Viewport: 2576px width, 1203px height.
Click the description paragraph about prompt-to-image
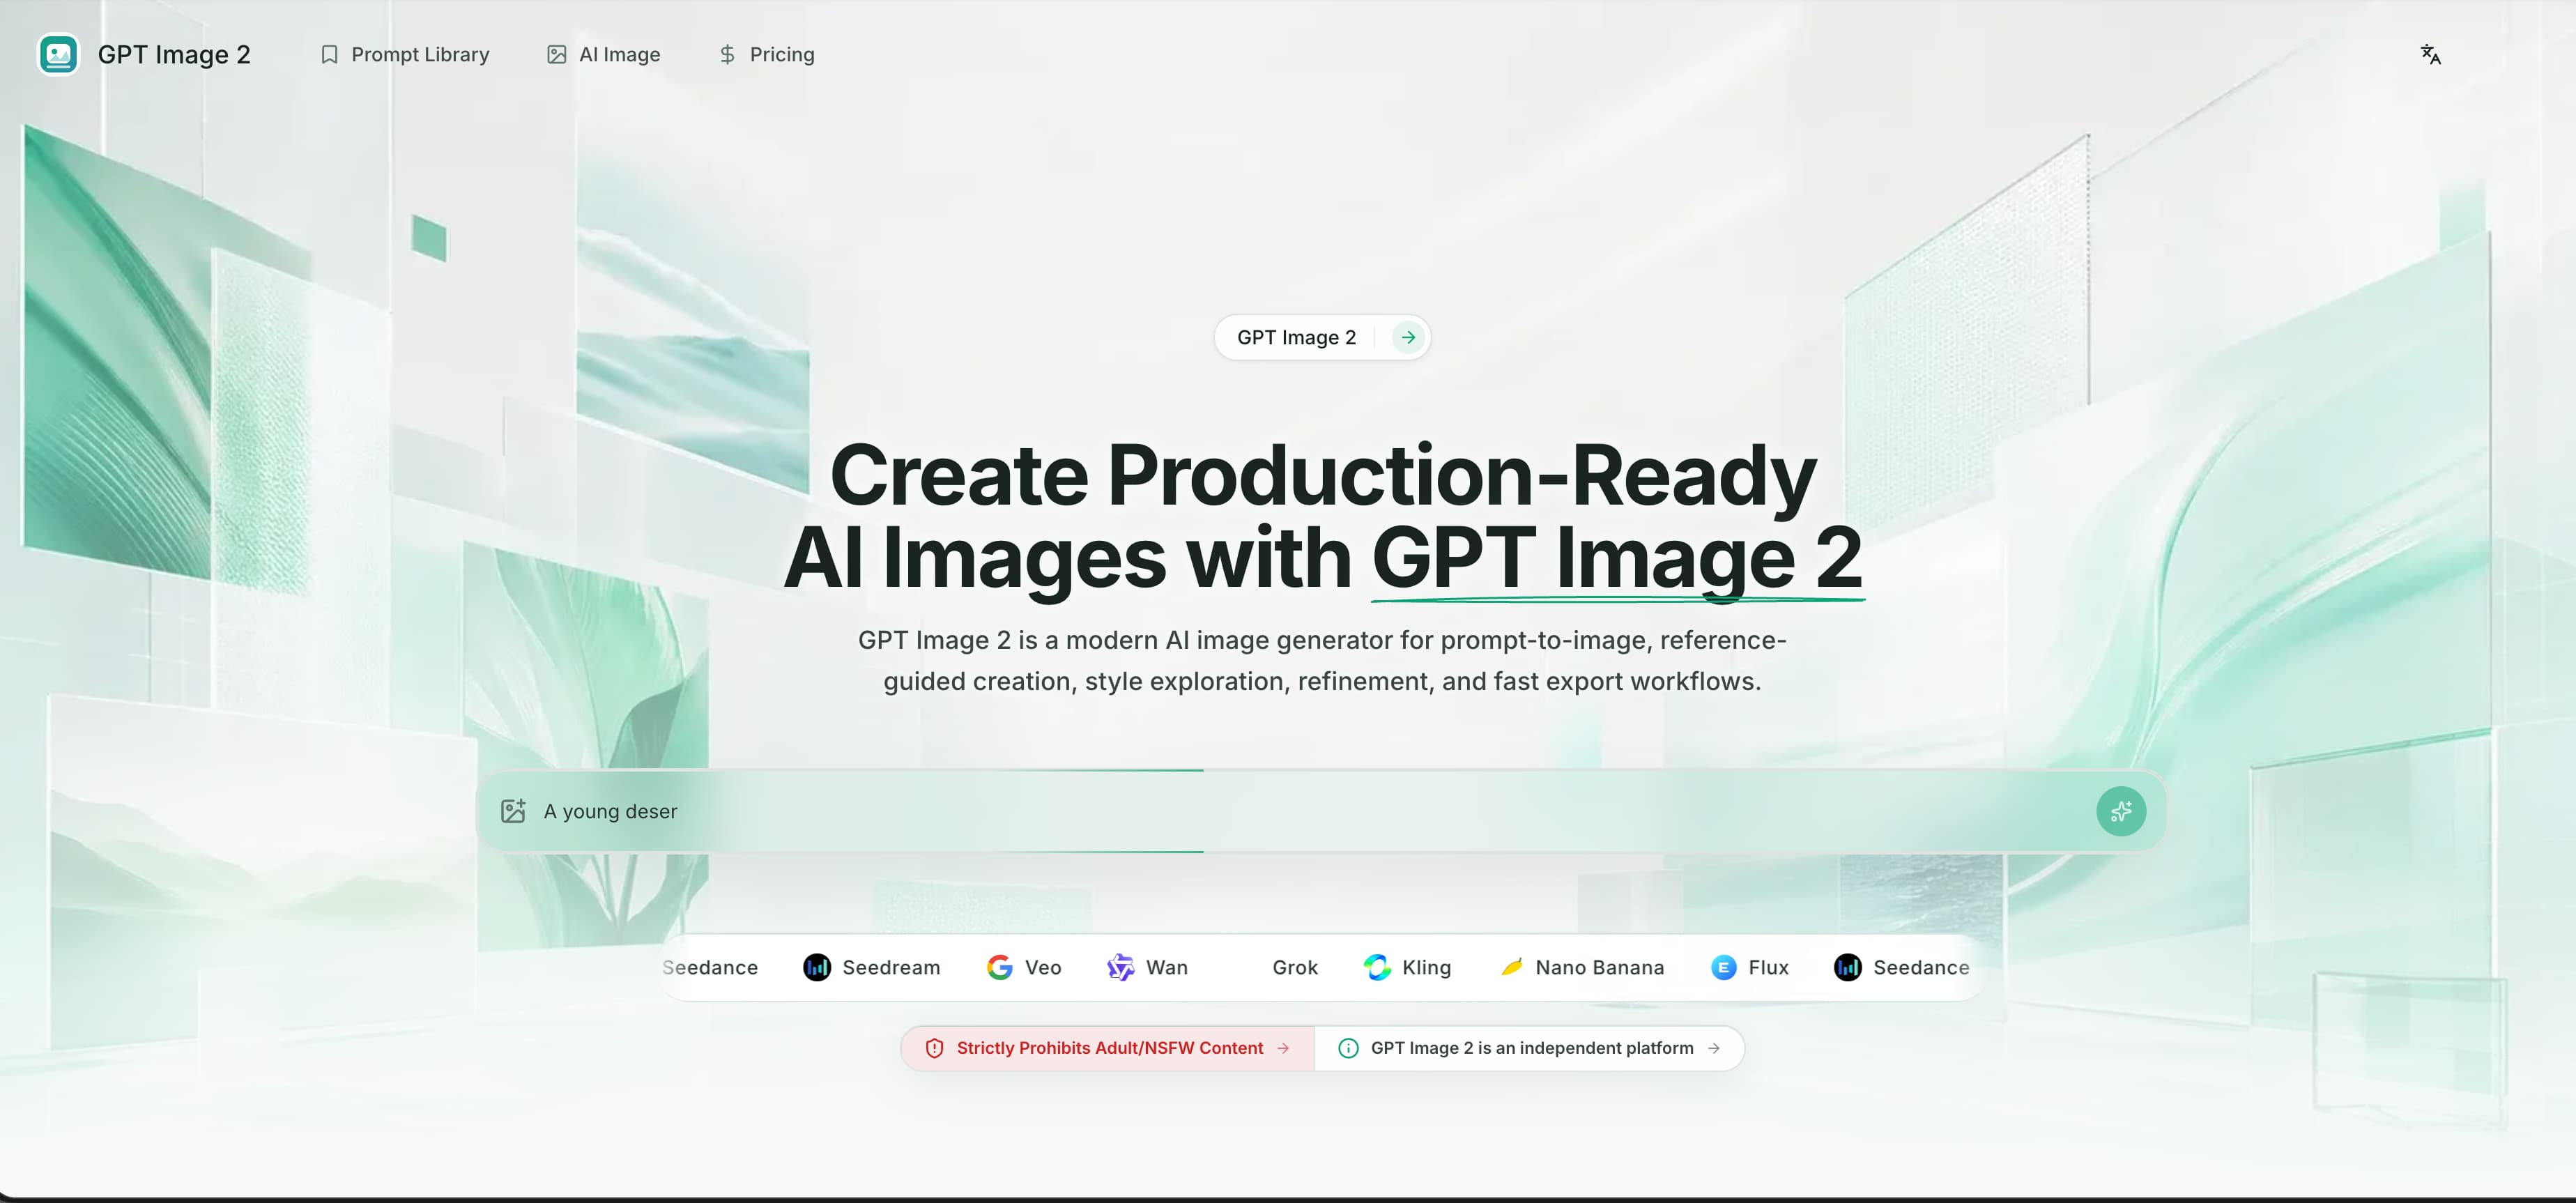(1322, 661)
